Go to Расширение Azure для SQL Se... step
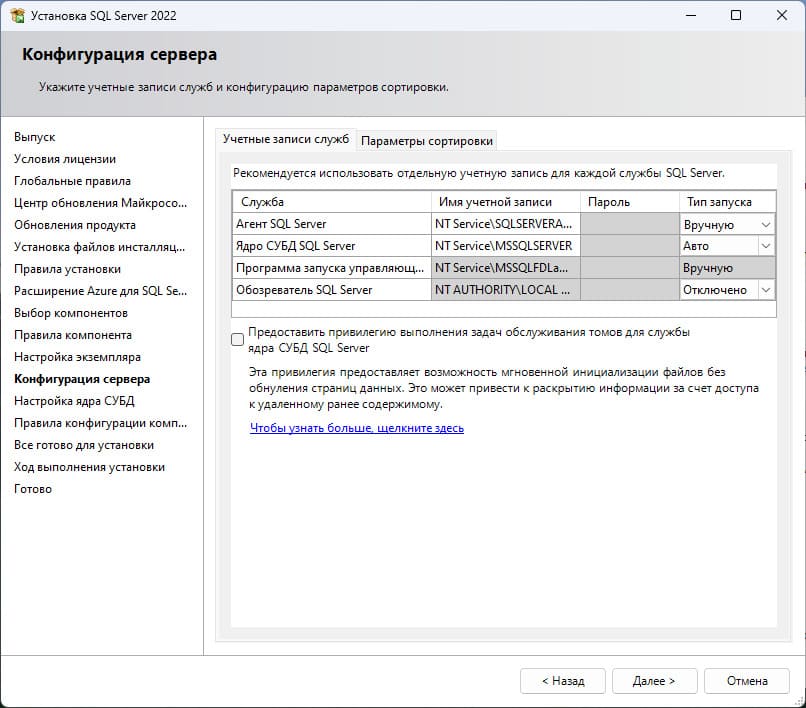806x708 pixels. 100,291
